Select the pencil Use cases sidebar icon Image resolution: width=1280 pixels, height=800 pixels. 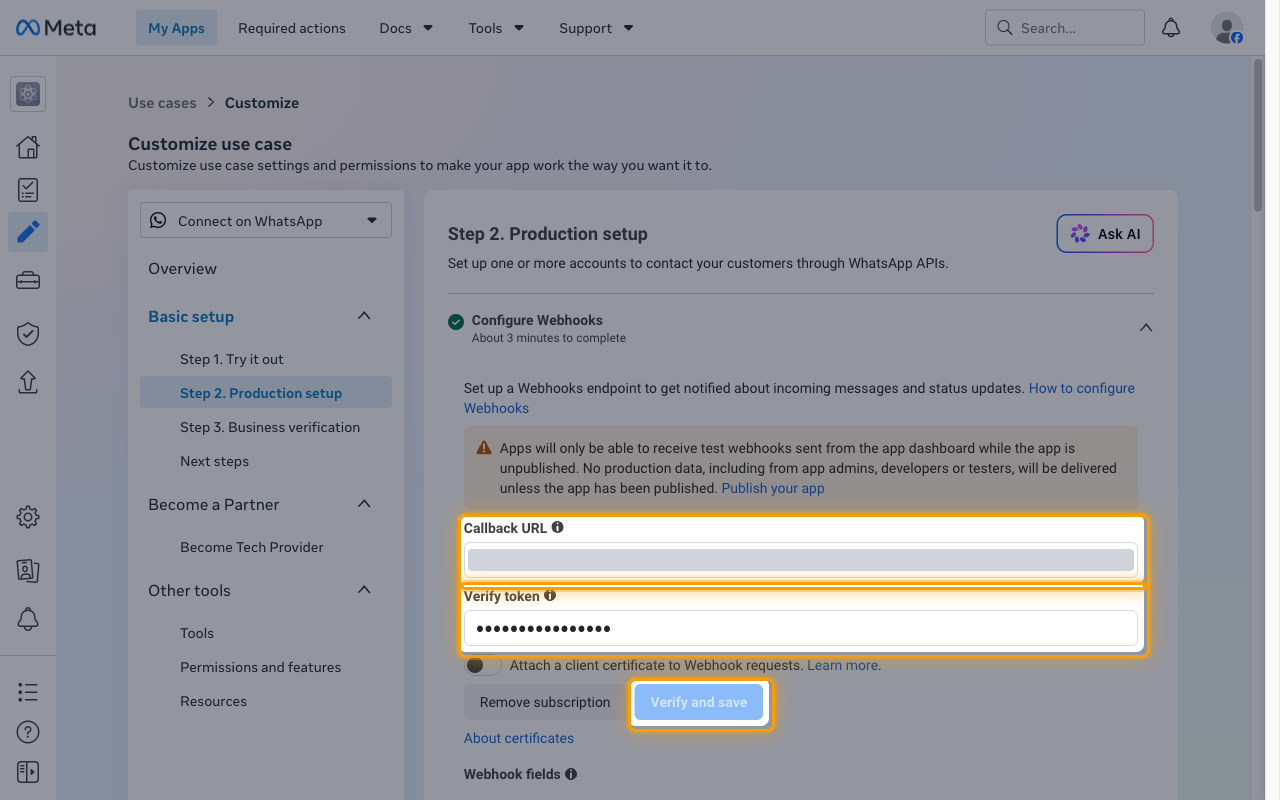pyautogui.click(x=28, y=232)
